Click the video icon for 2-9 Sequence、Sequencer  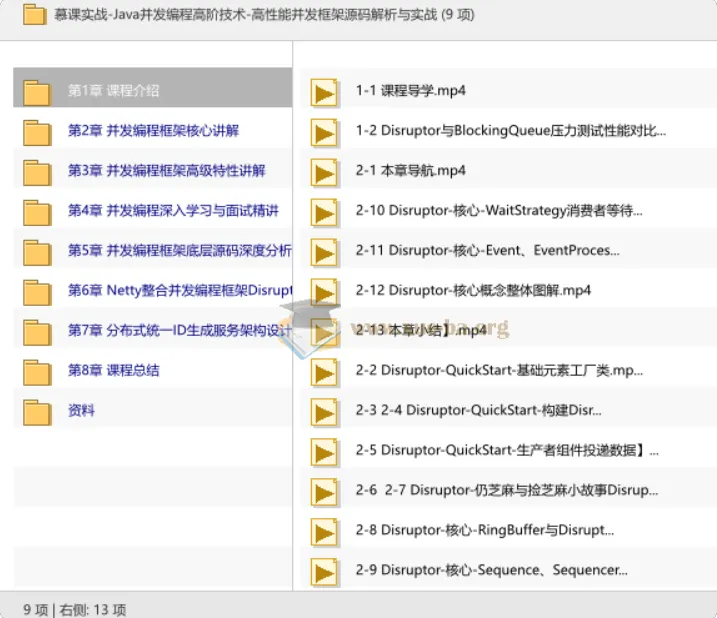[325, 573]
